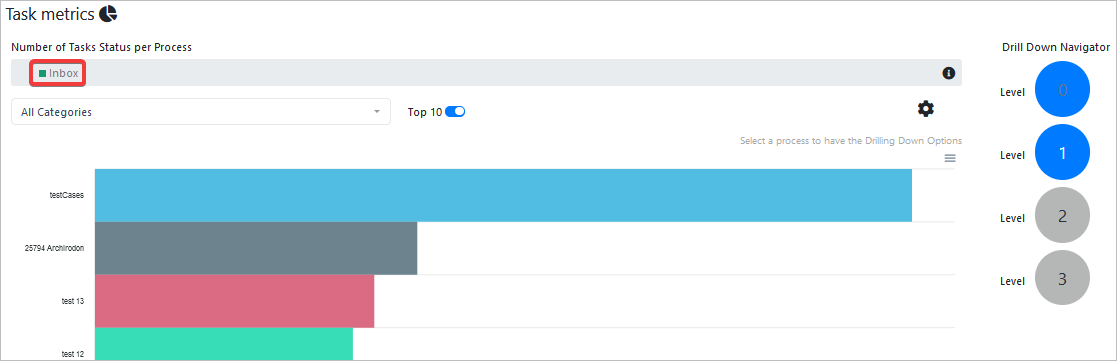Screen dimensions: 1117x361
Task: Click the Task metrics heading
Action: 50,14
